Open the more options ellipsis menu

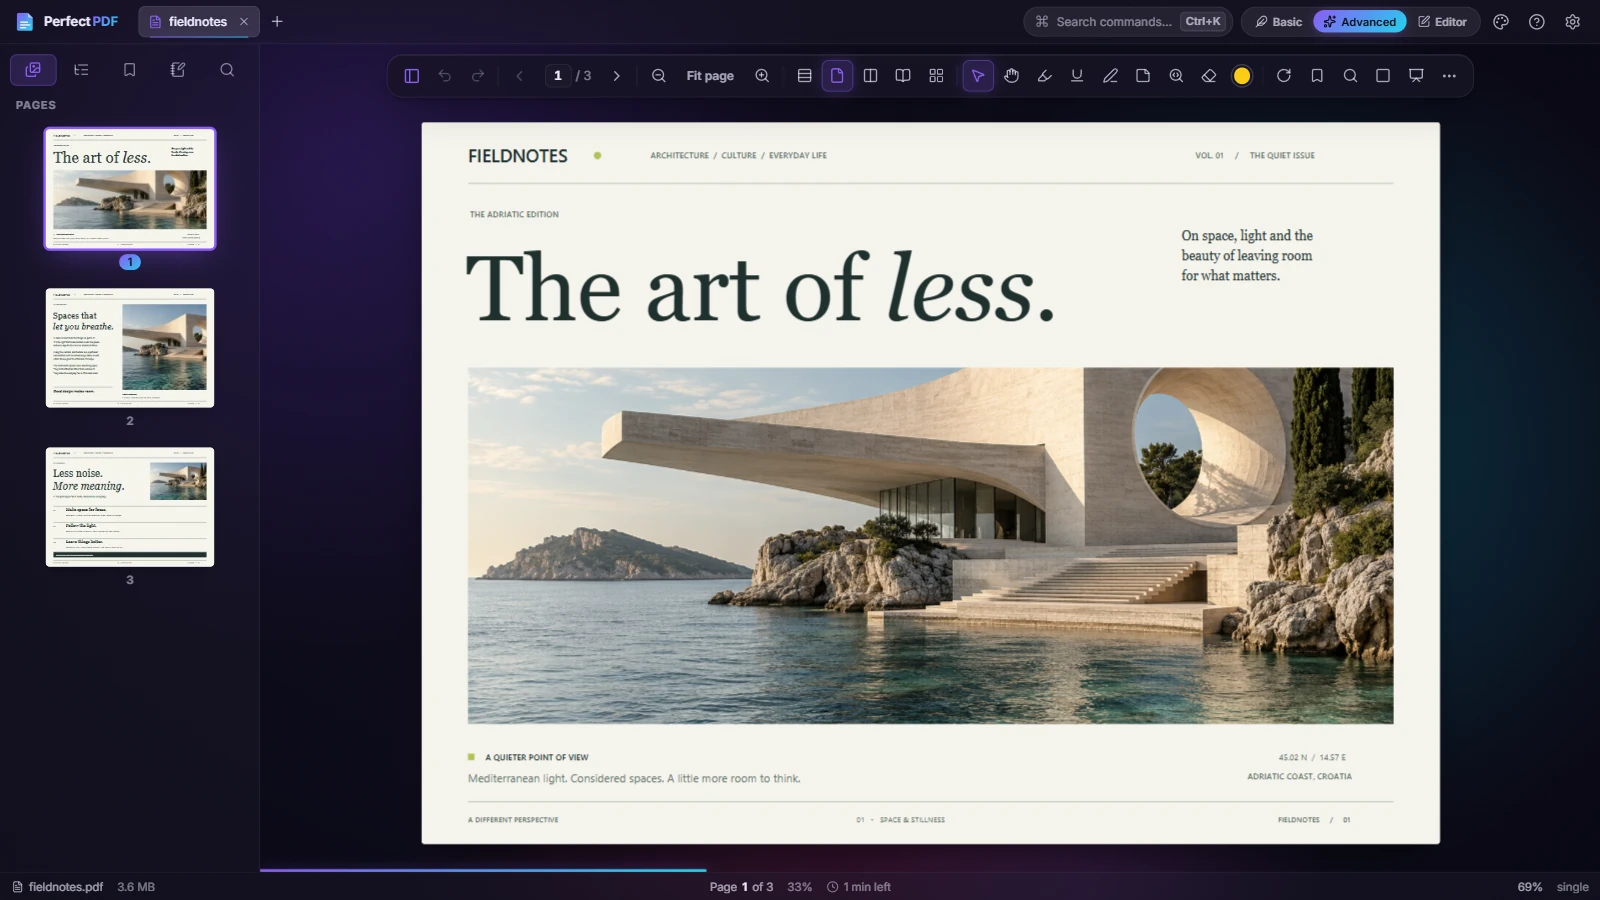(x=1449, y=76)
